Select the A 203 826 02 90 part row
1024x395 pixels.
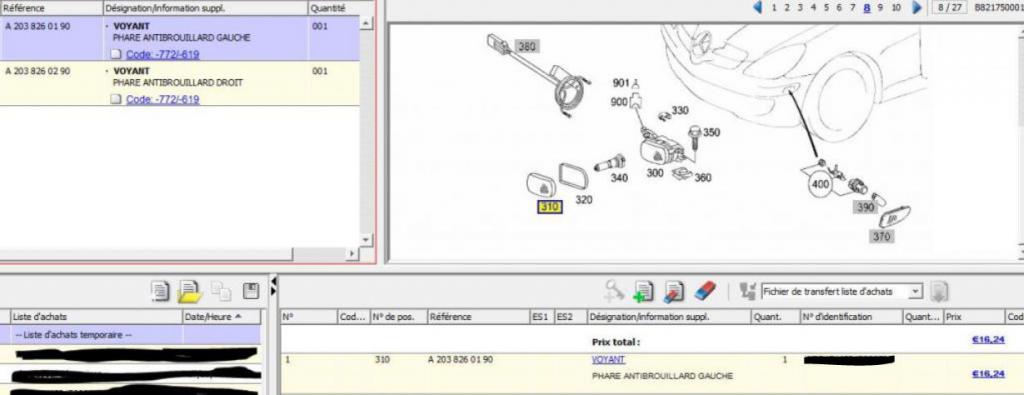[180, 84]
